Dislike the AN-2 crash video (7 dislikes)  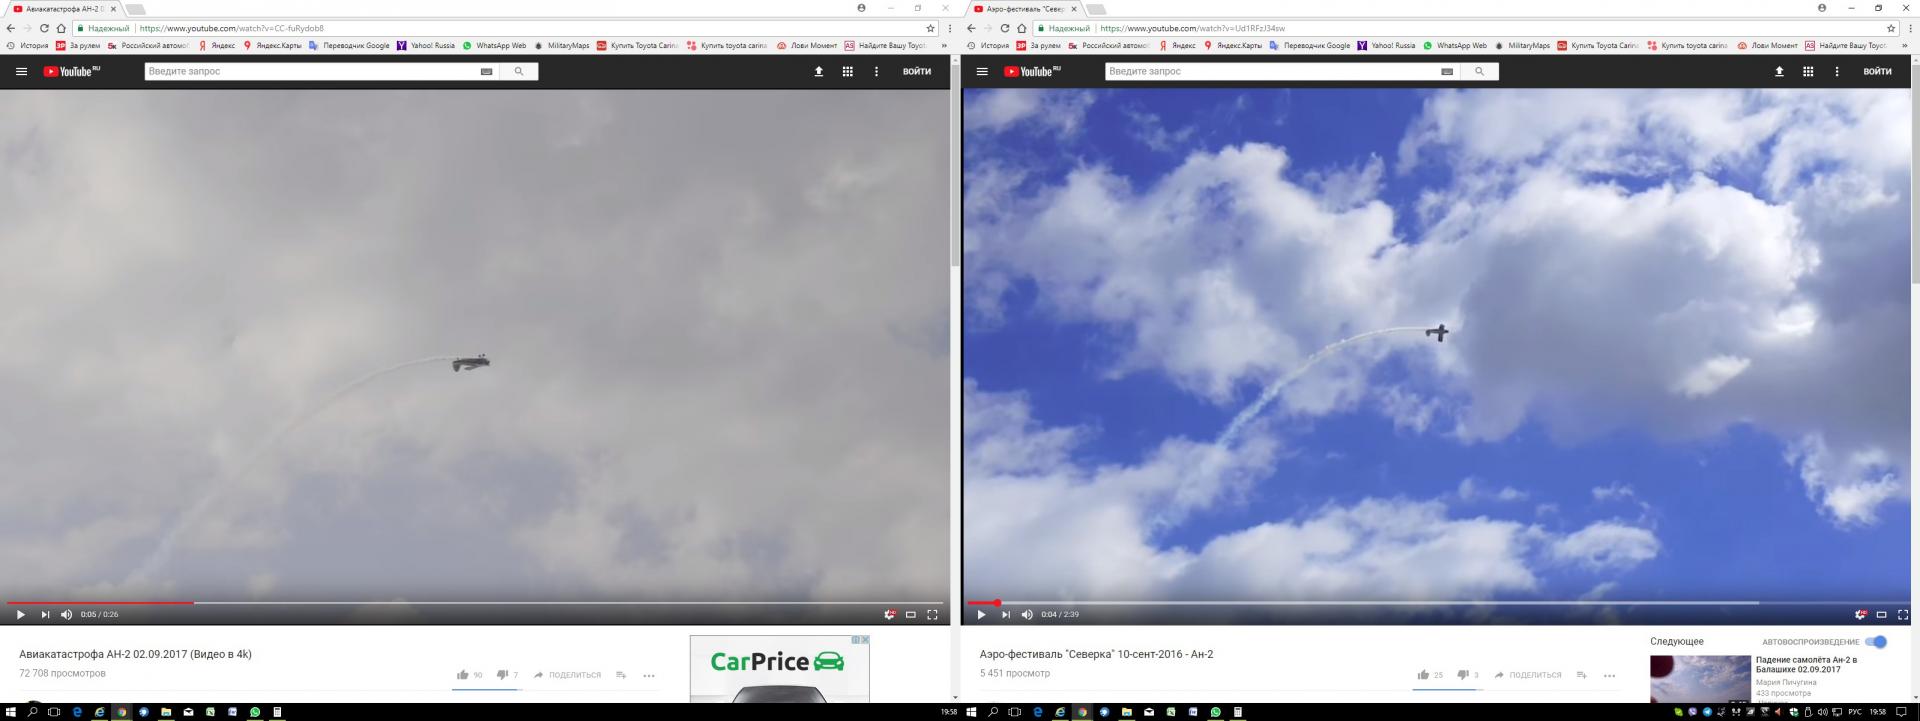click(503, 675)
